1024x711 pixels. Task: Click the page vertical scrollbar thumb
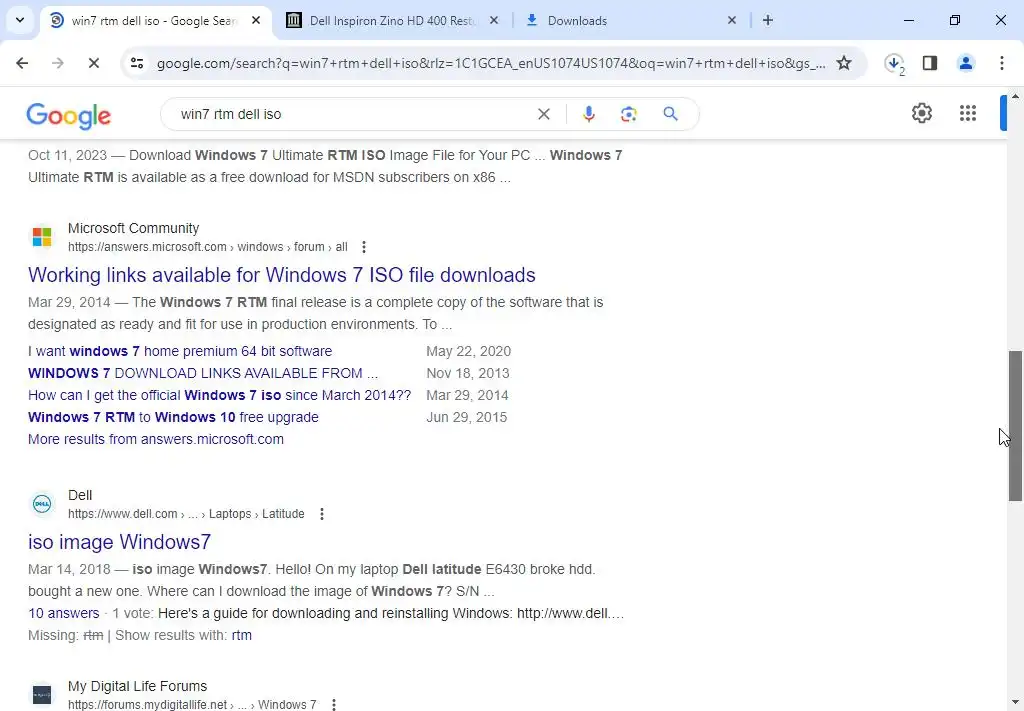[x=1015, y=426]
